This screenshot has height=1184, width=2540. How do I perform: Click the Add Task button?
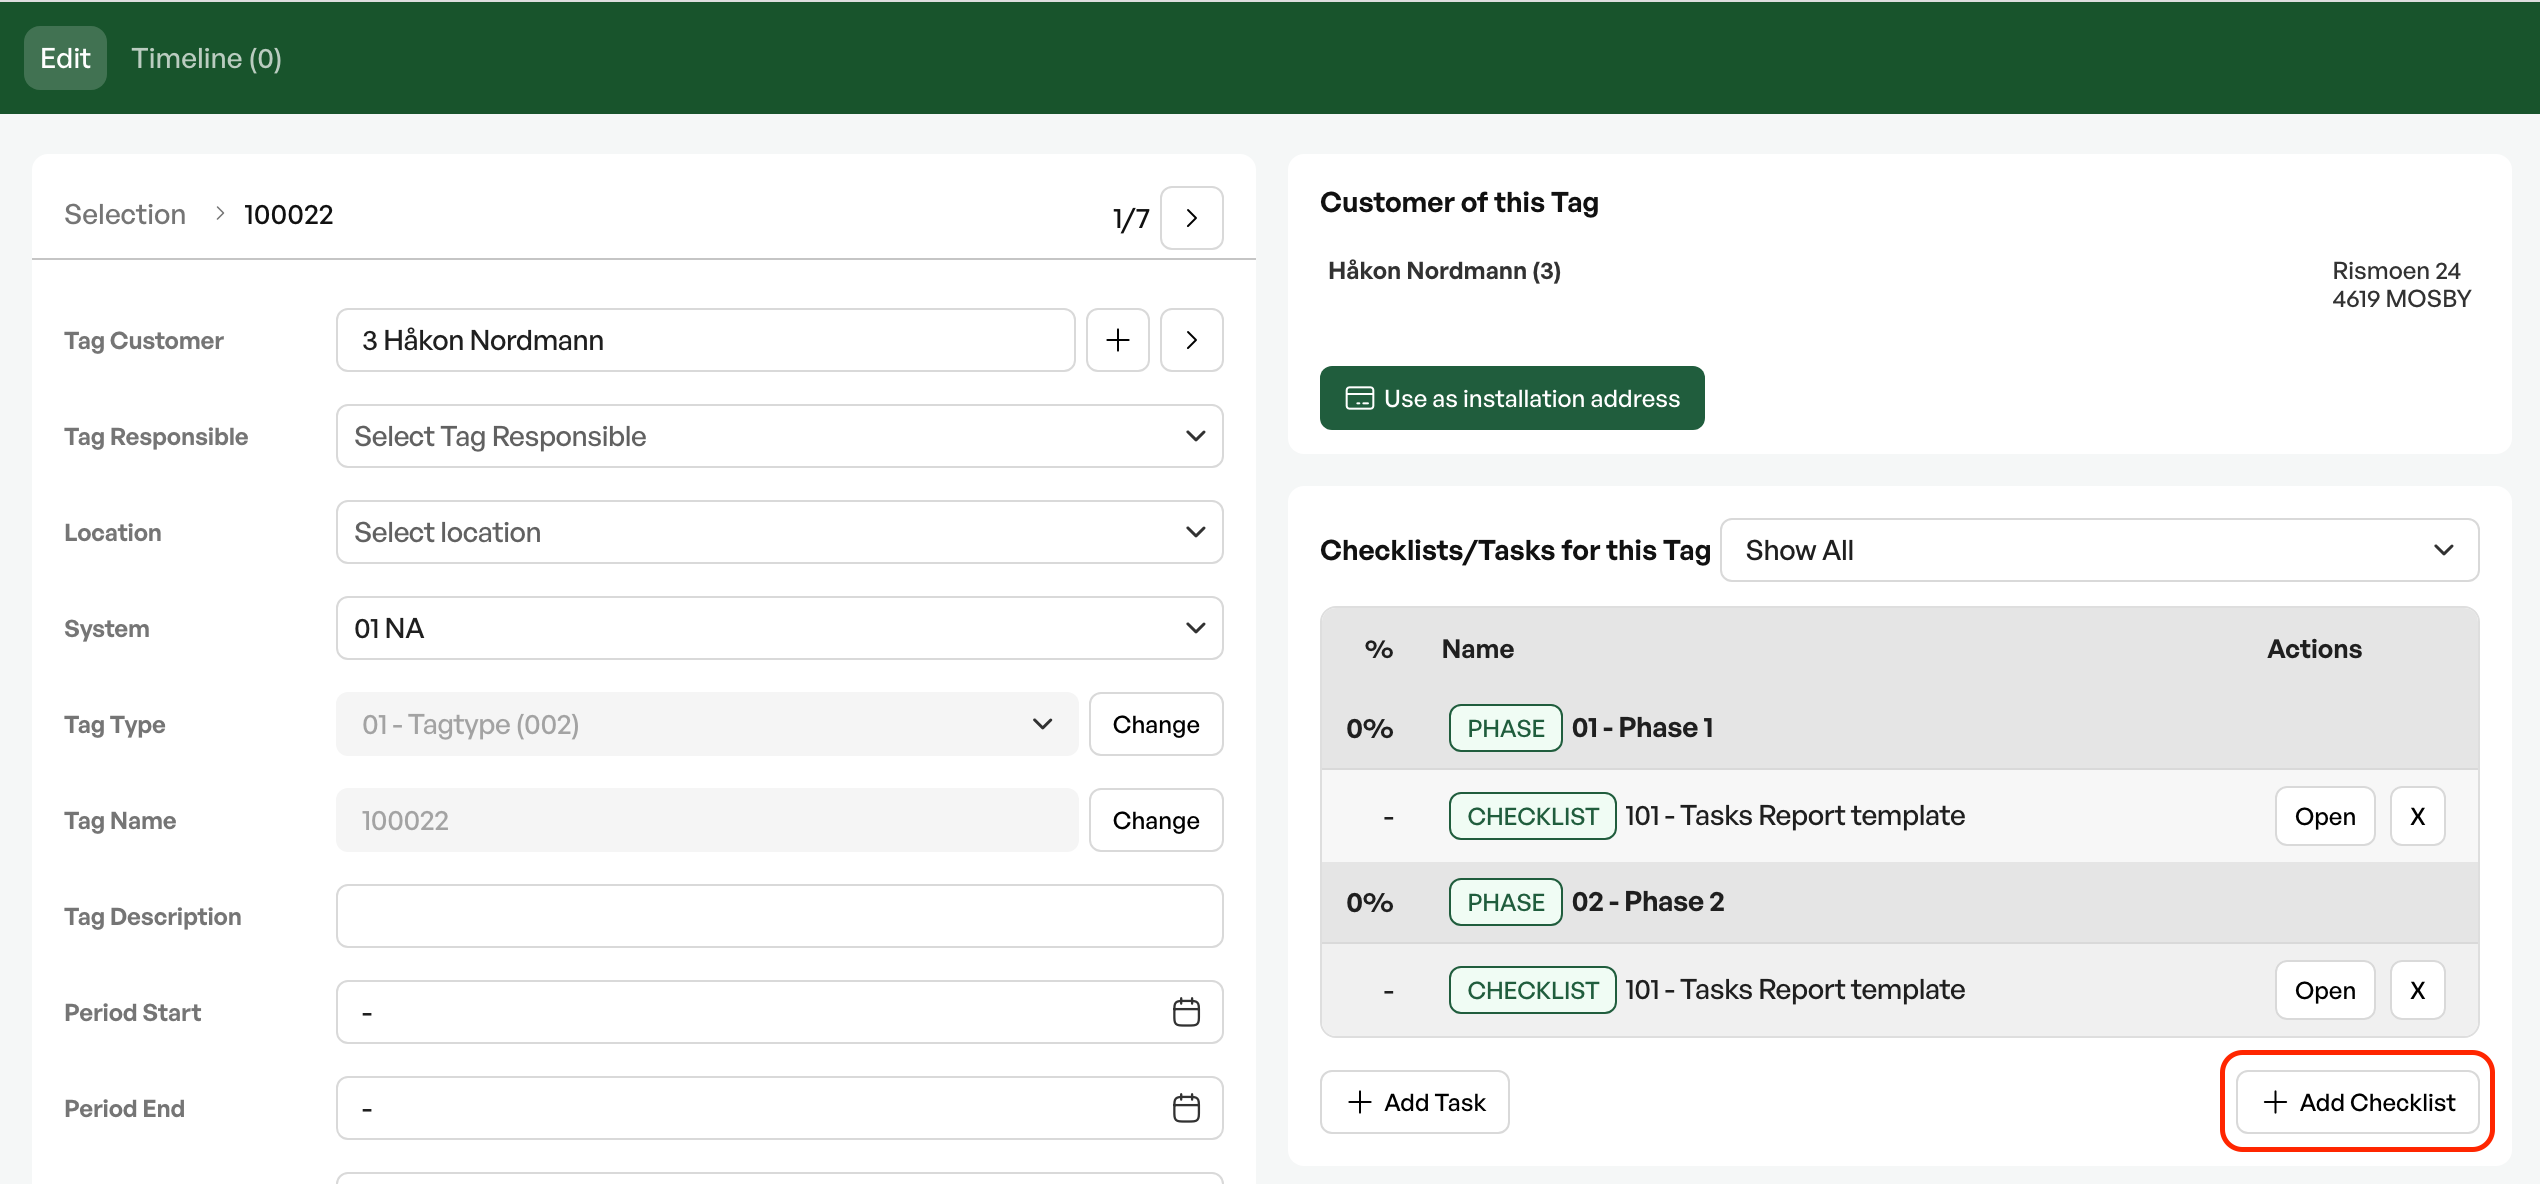1415,1102
